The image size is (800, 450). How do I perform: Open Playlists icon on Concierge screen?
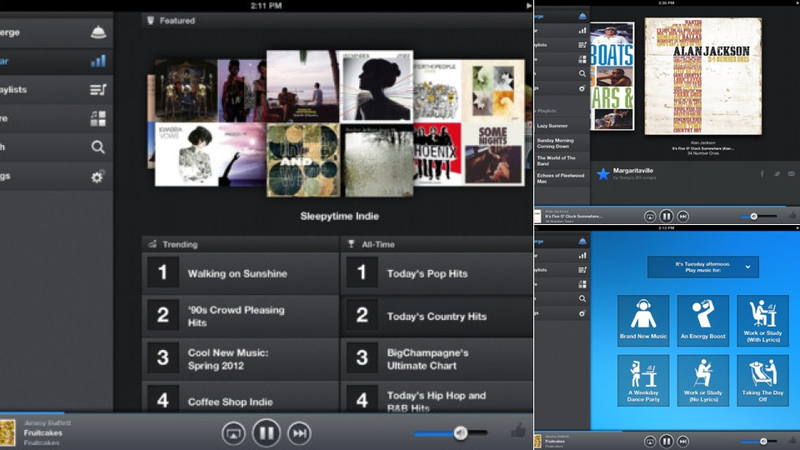[582, 270]
